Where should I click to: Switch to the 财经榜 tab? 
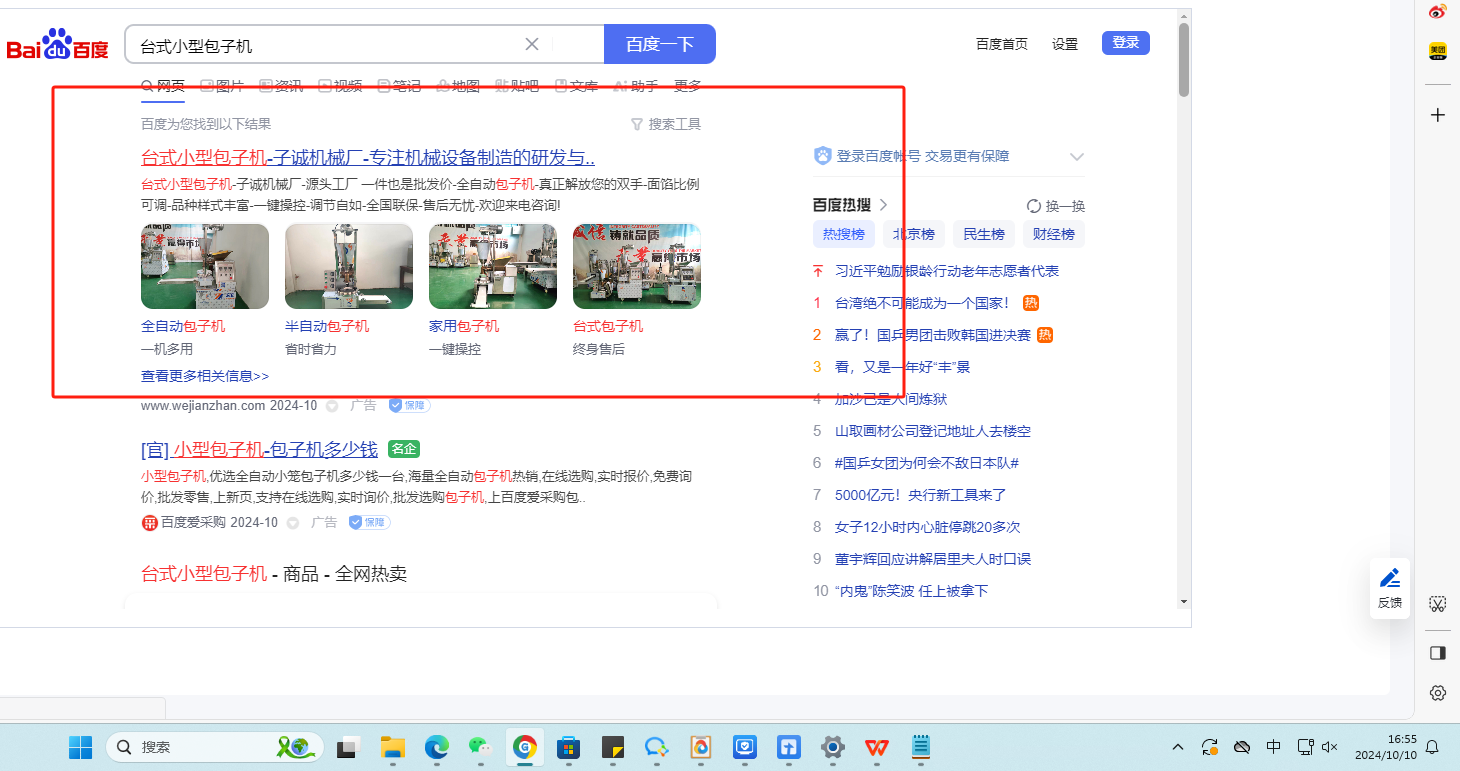pos(1053,234)
